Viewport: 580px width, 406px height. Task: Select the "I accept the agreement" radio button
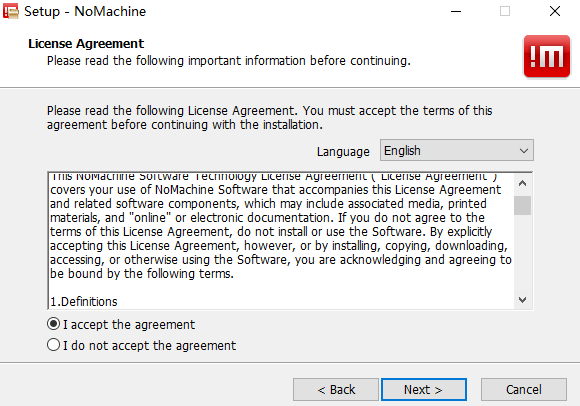[x=54, y=324]
